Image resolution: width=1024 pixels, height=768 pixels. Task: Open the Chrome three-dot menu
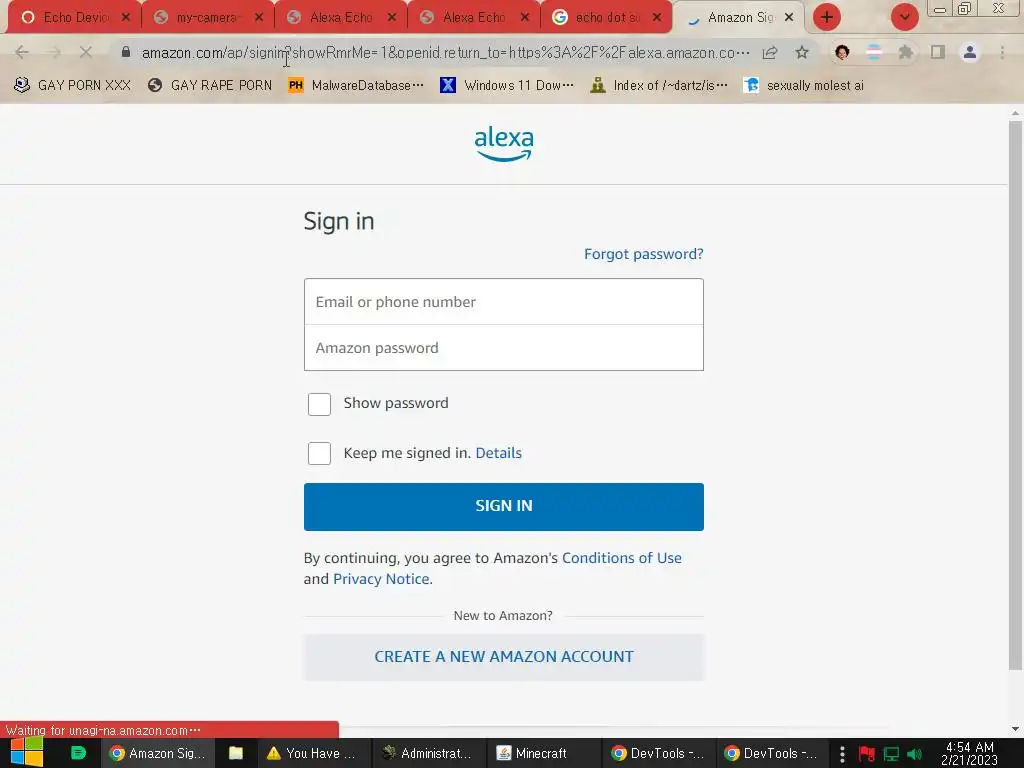click(1002, 52)
